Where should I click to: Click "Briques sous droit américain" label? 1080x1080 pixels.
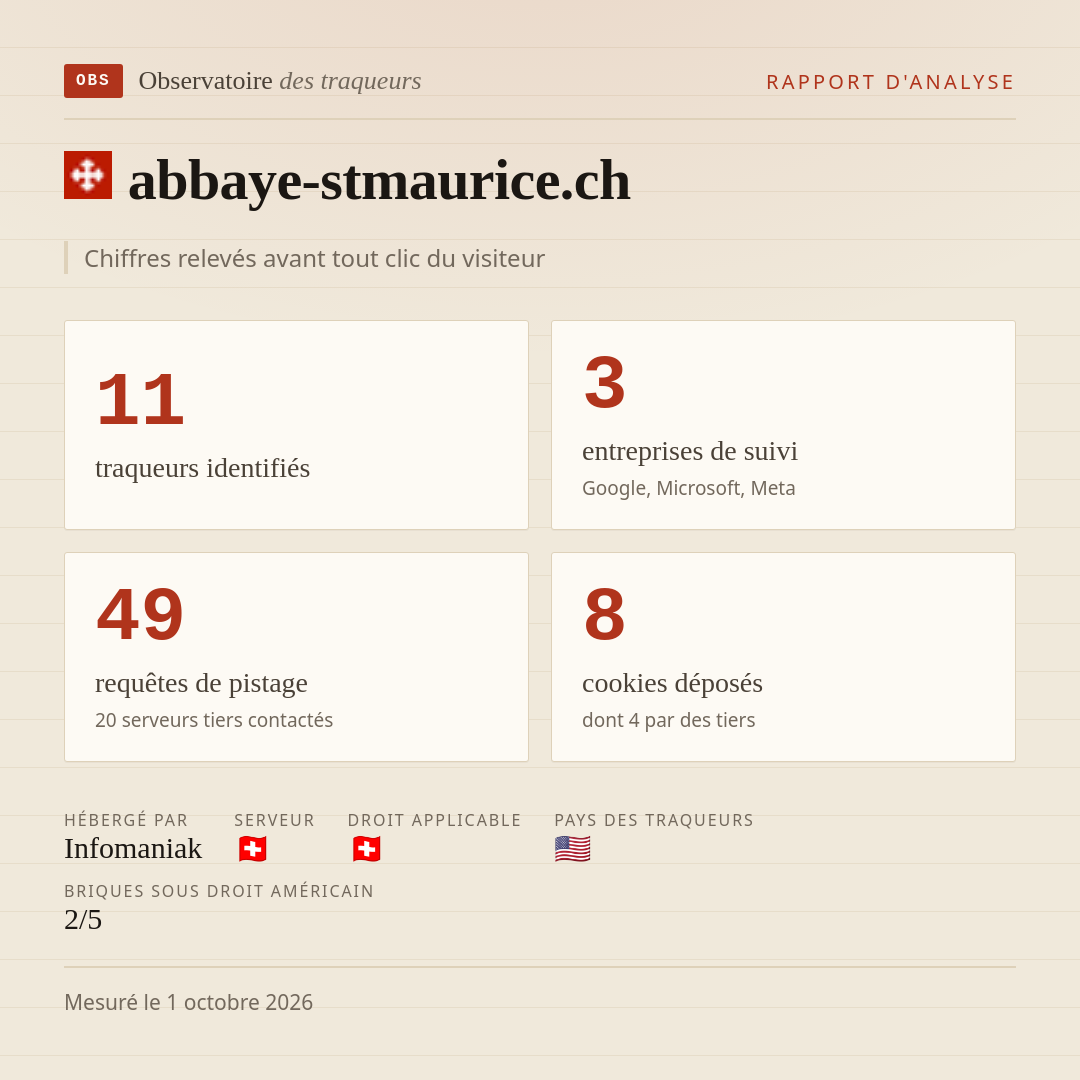pyautogui.click(x=219, y=891)
